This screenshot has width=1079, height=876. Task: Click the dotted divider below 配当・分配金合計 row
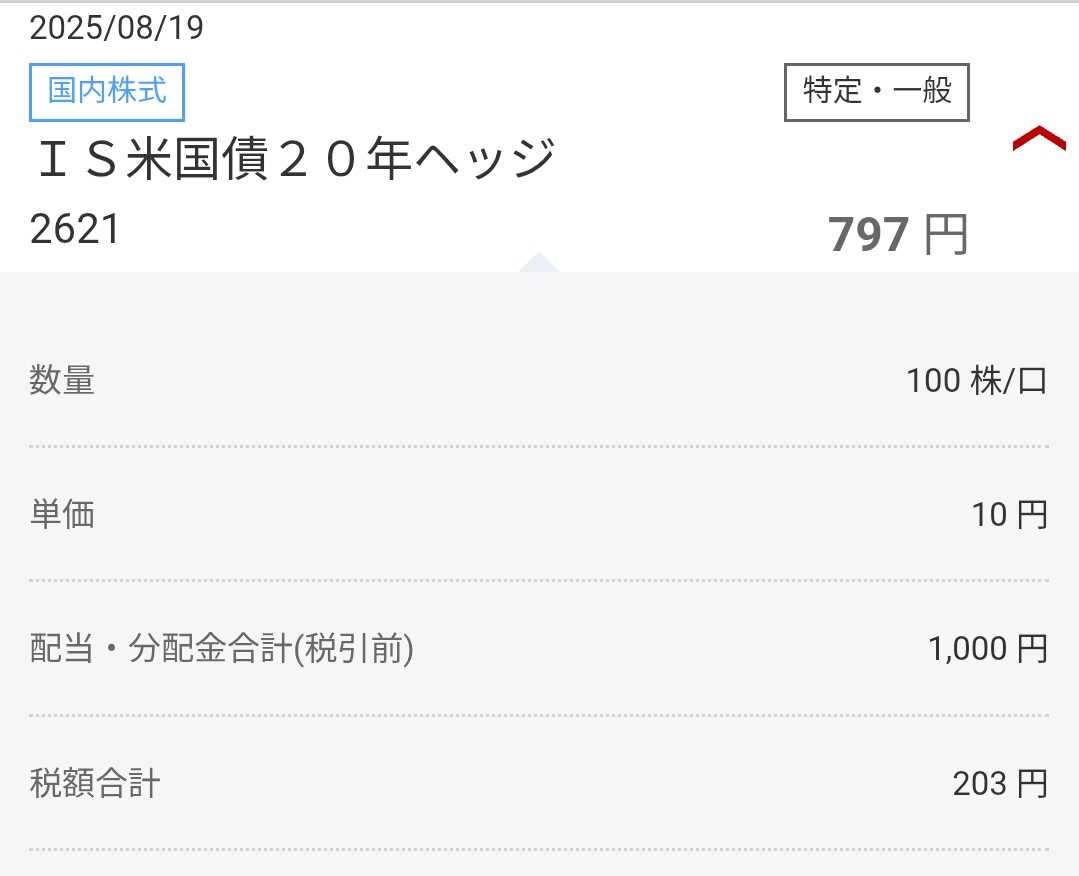click(x=539, y=715)
